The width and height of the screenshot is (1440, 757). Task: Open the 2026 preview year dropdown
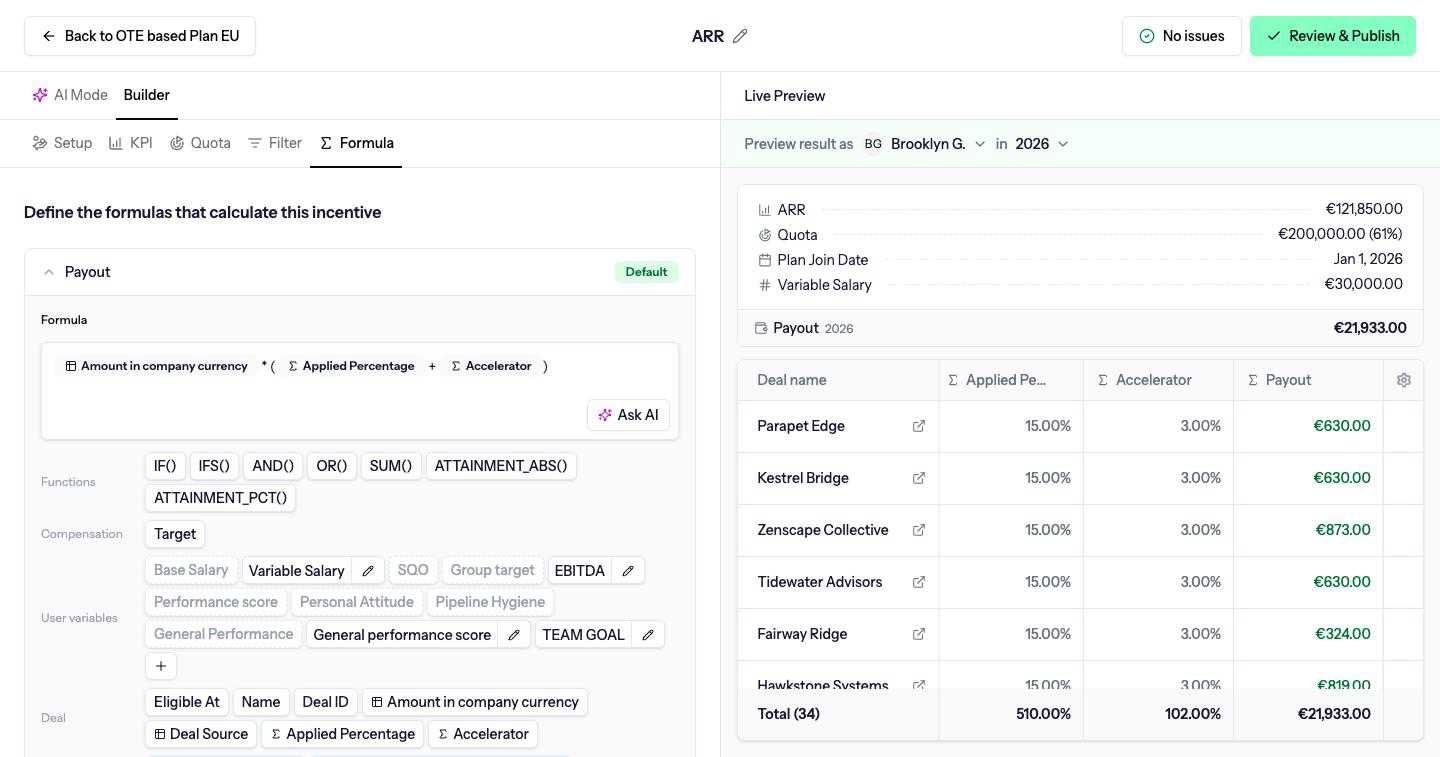[1042, 144]
